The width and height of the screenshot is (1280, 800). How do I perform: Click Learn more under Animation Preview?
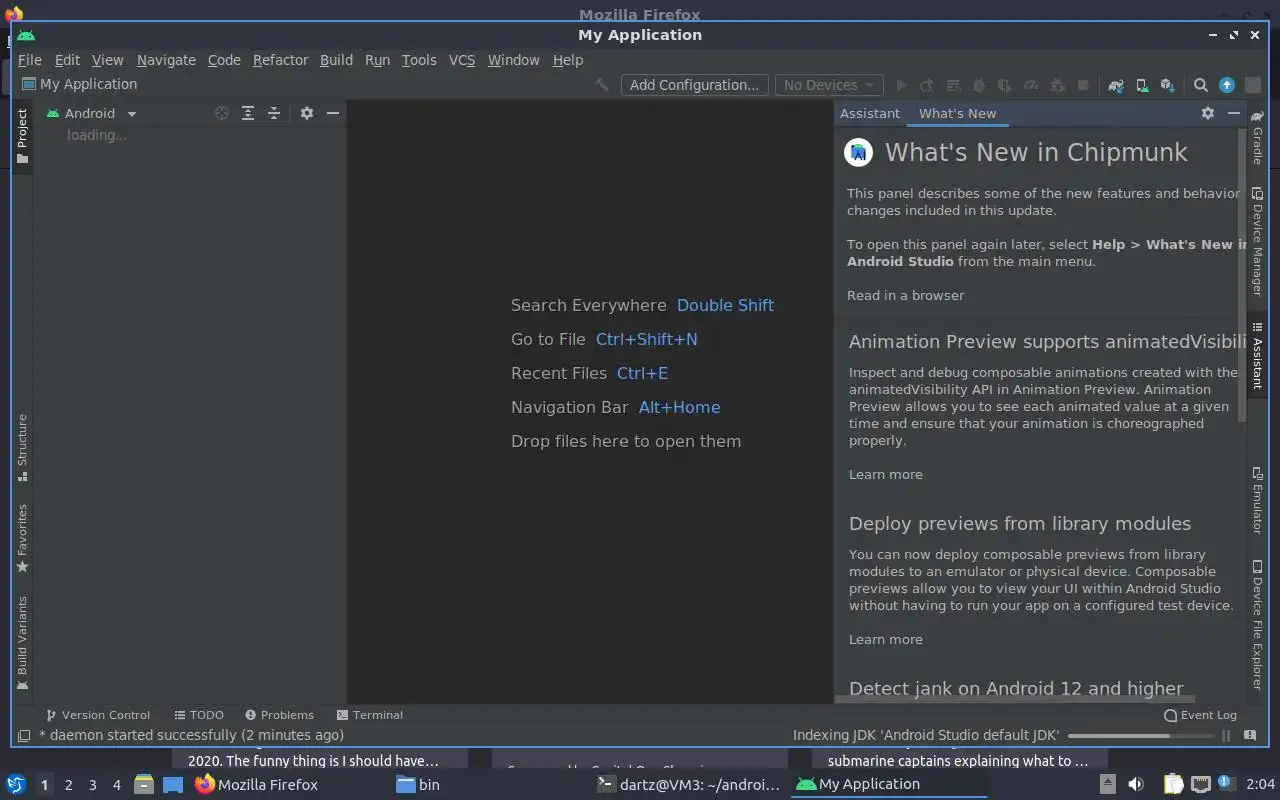coord(885,474)
